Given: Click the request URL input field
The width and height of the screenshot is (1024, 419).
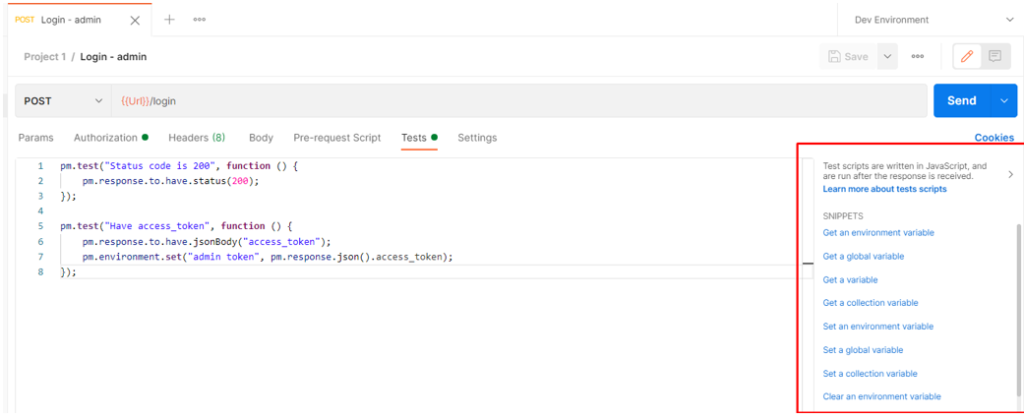Looking at the screenshot, I should tap(520, 101).
